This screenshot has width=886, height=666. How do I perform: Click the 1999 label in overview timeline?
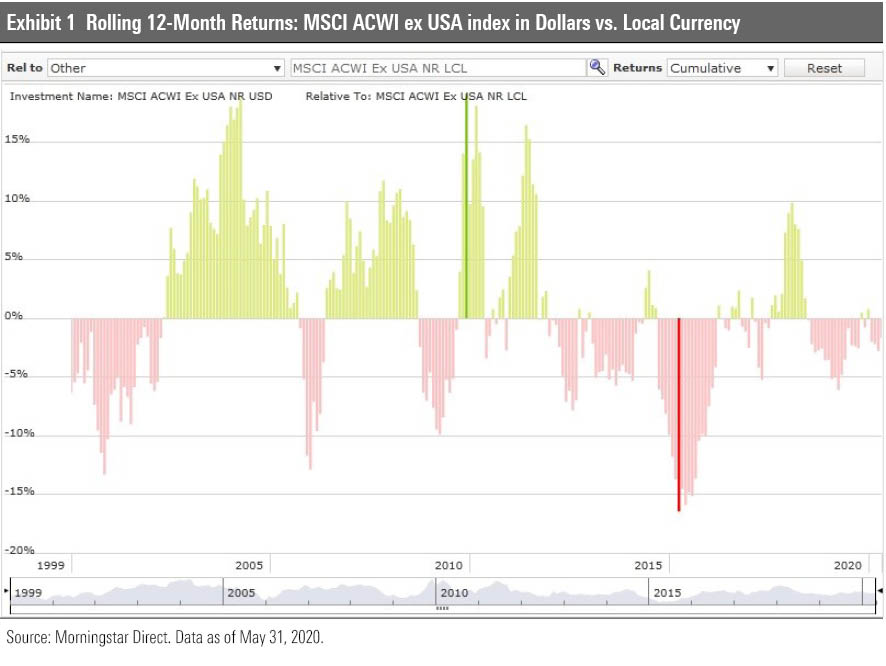click(x=29, y=593)
